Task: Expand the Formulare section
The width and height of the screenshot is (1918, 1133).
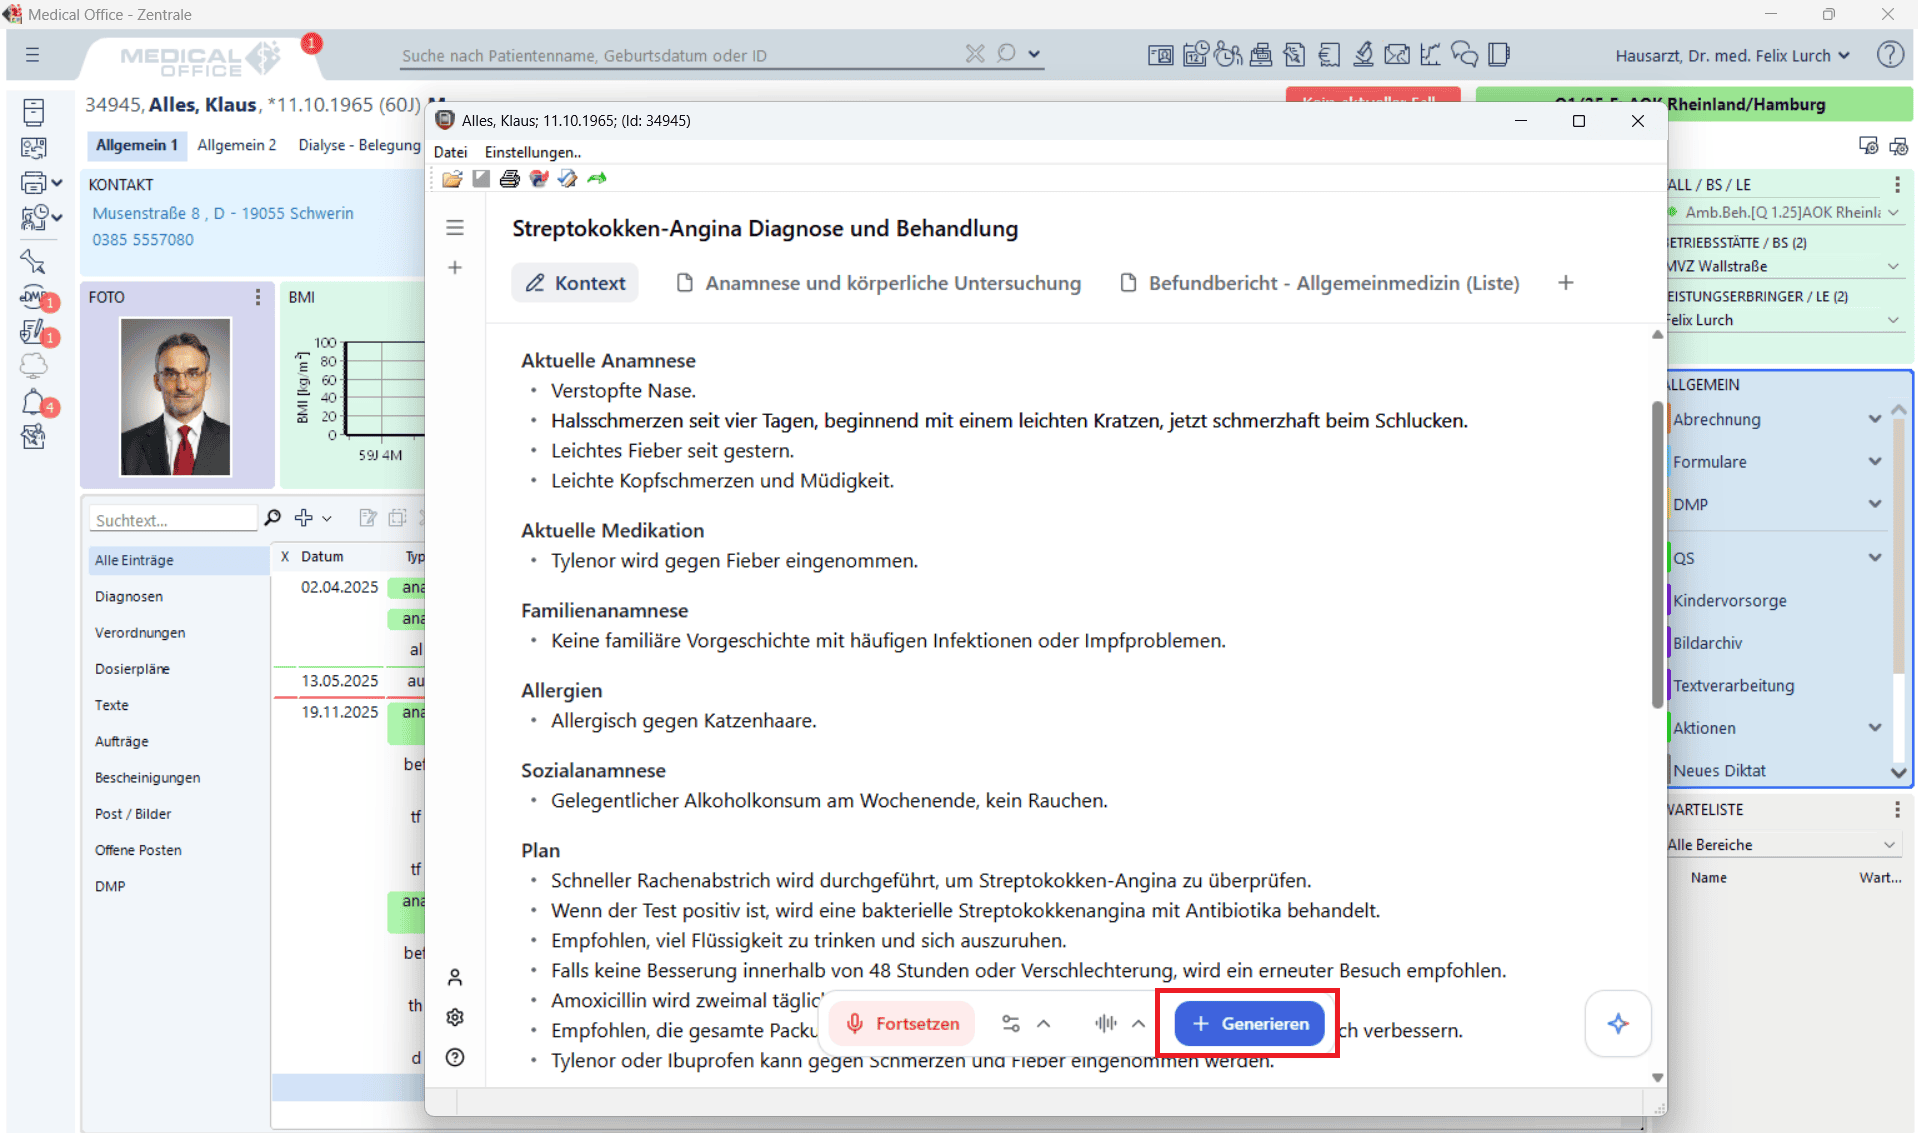Action: (x=1874, y=461)
